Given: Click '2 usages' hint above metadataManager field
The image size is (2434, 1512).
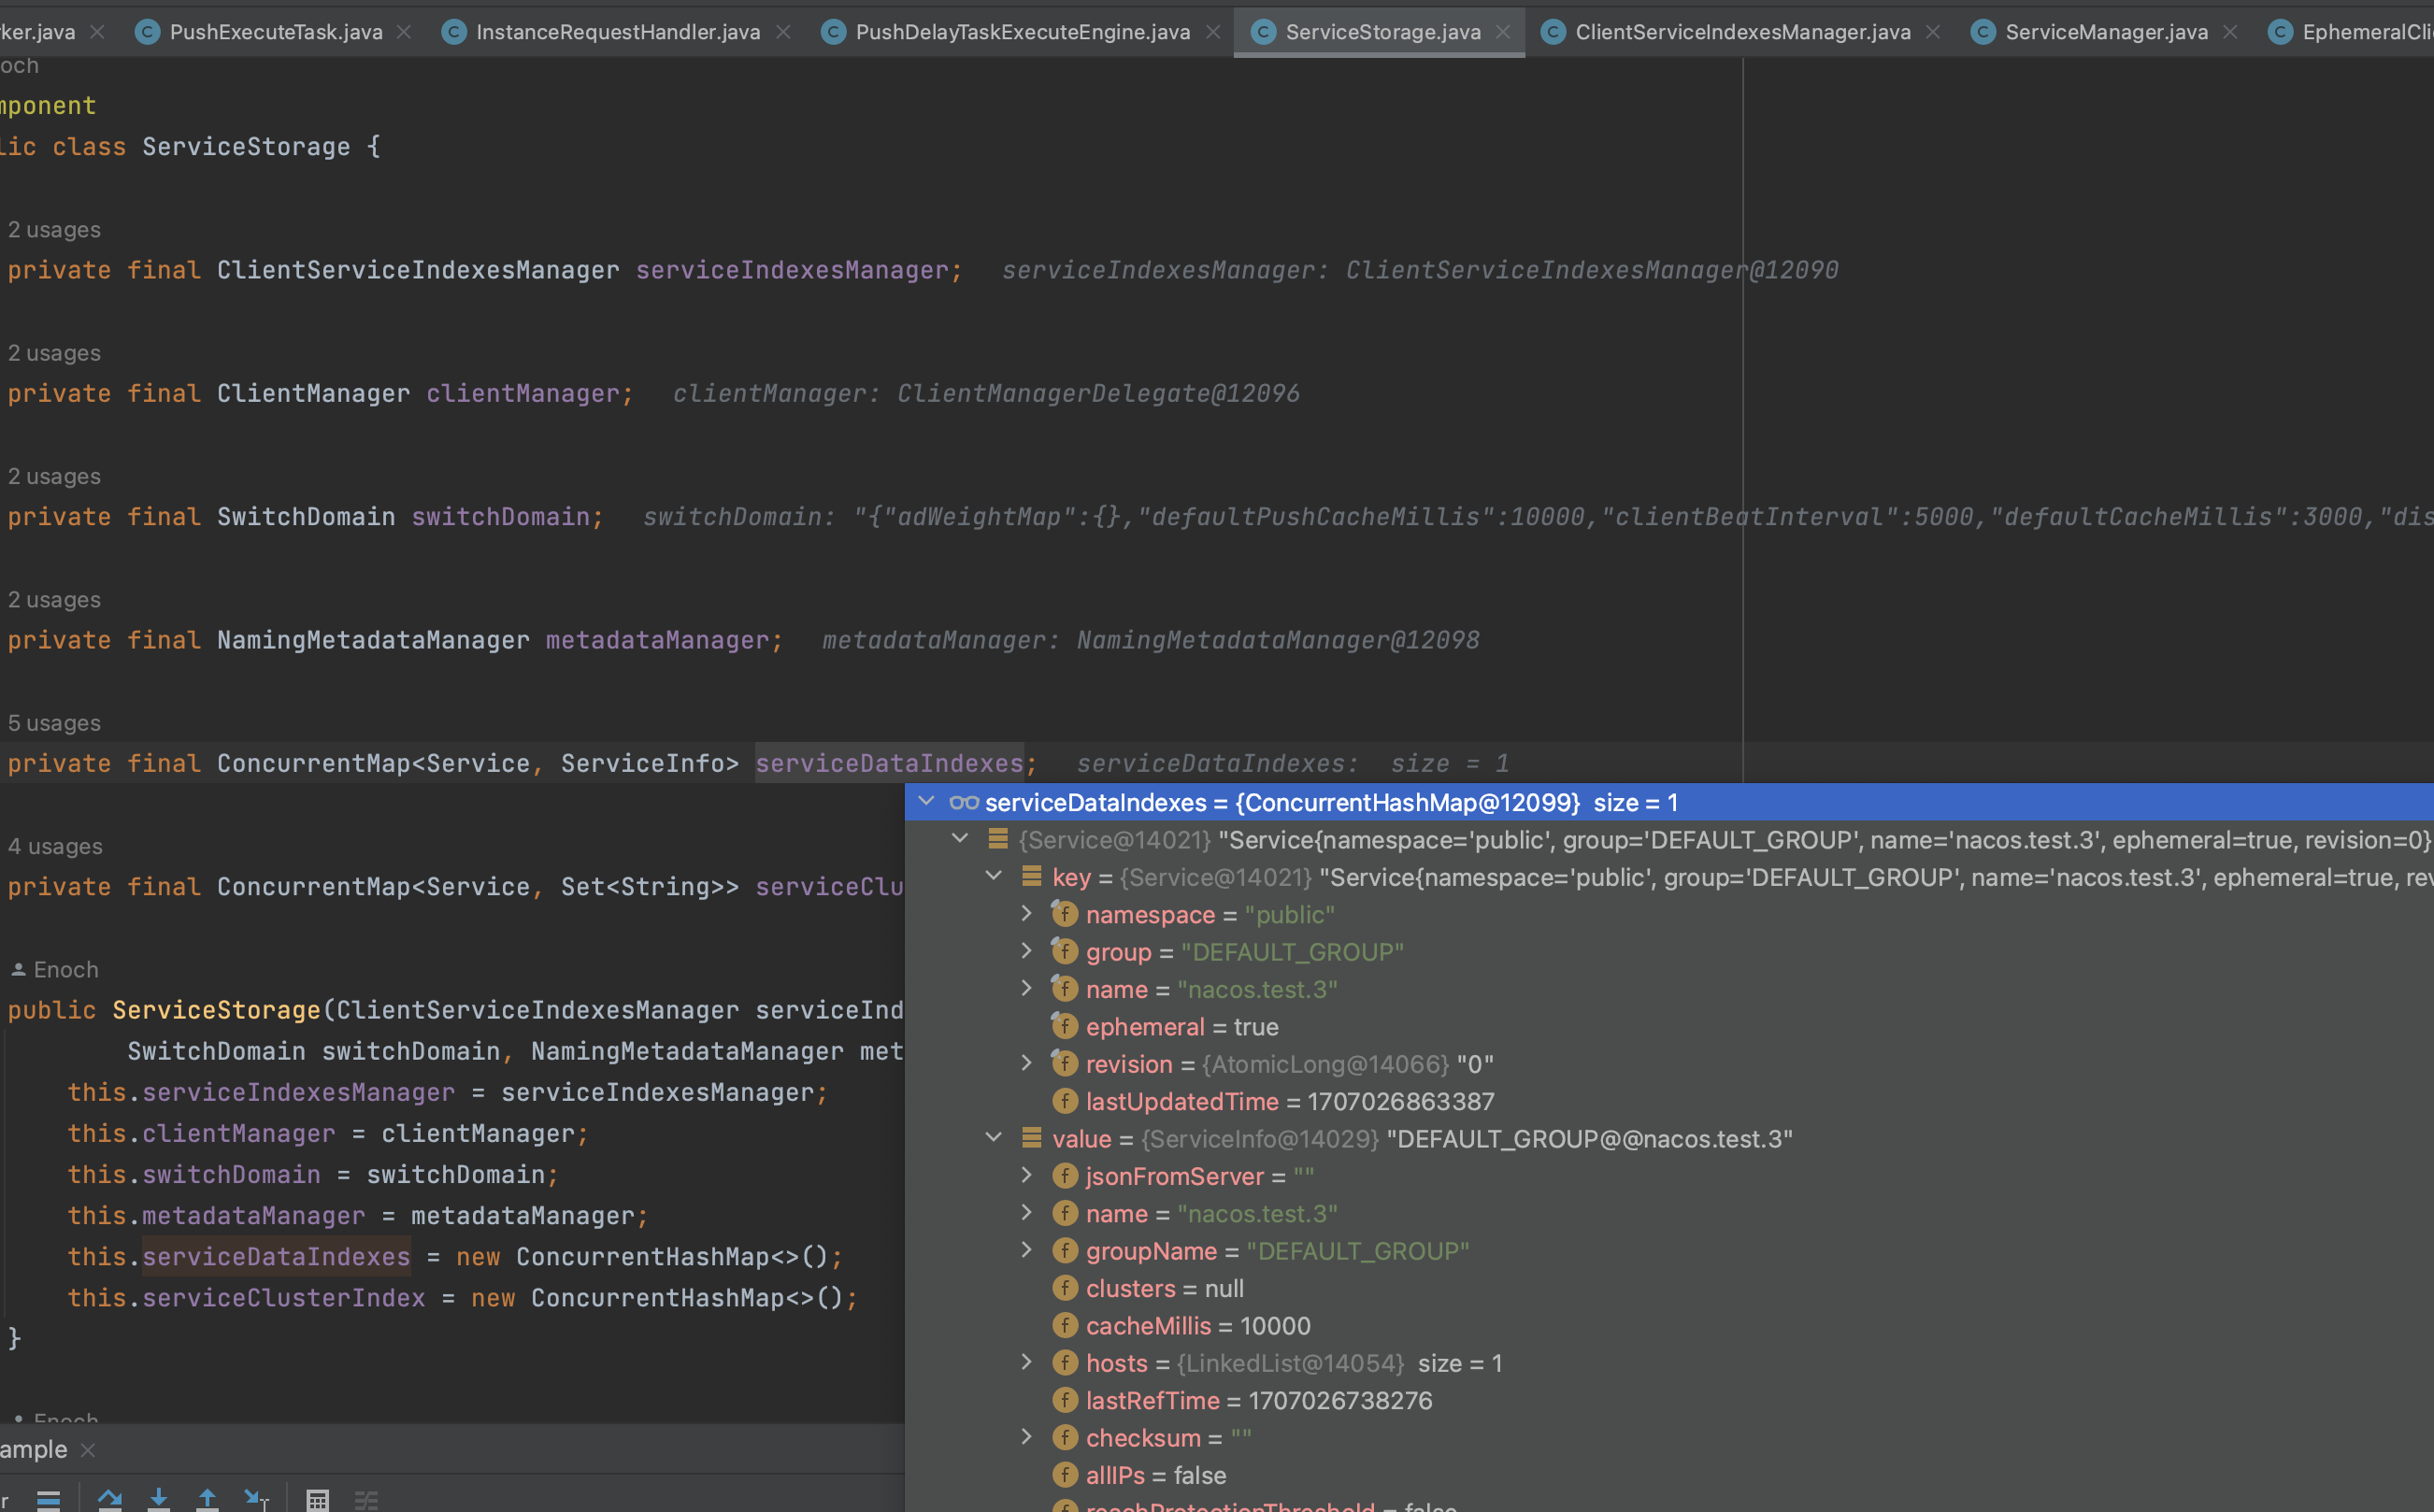Looking at the screenshot, I should [54, 600].
